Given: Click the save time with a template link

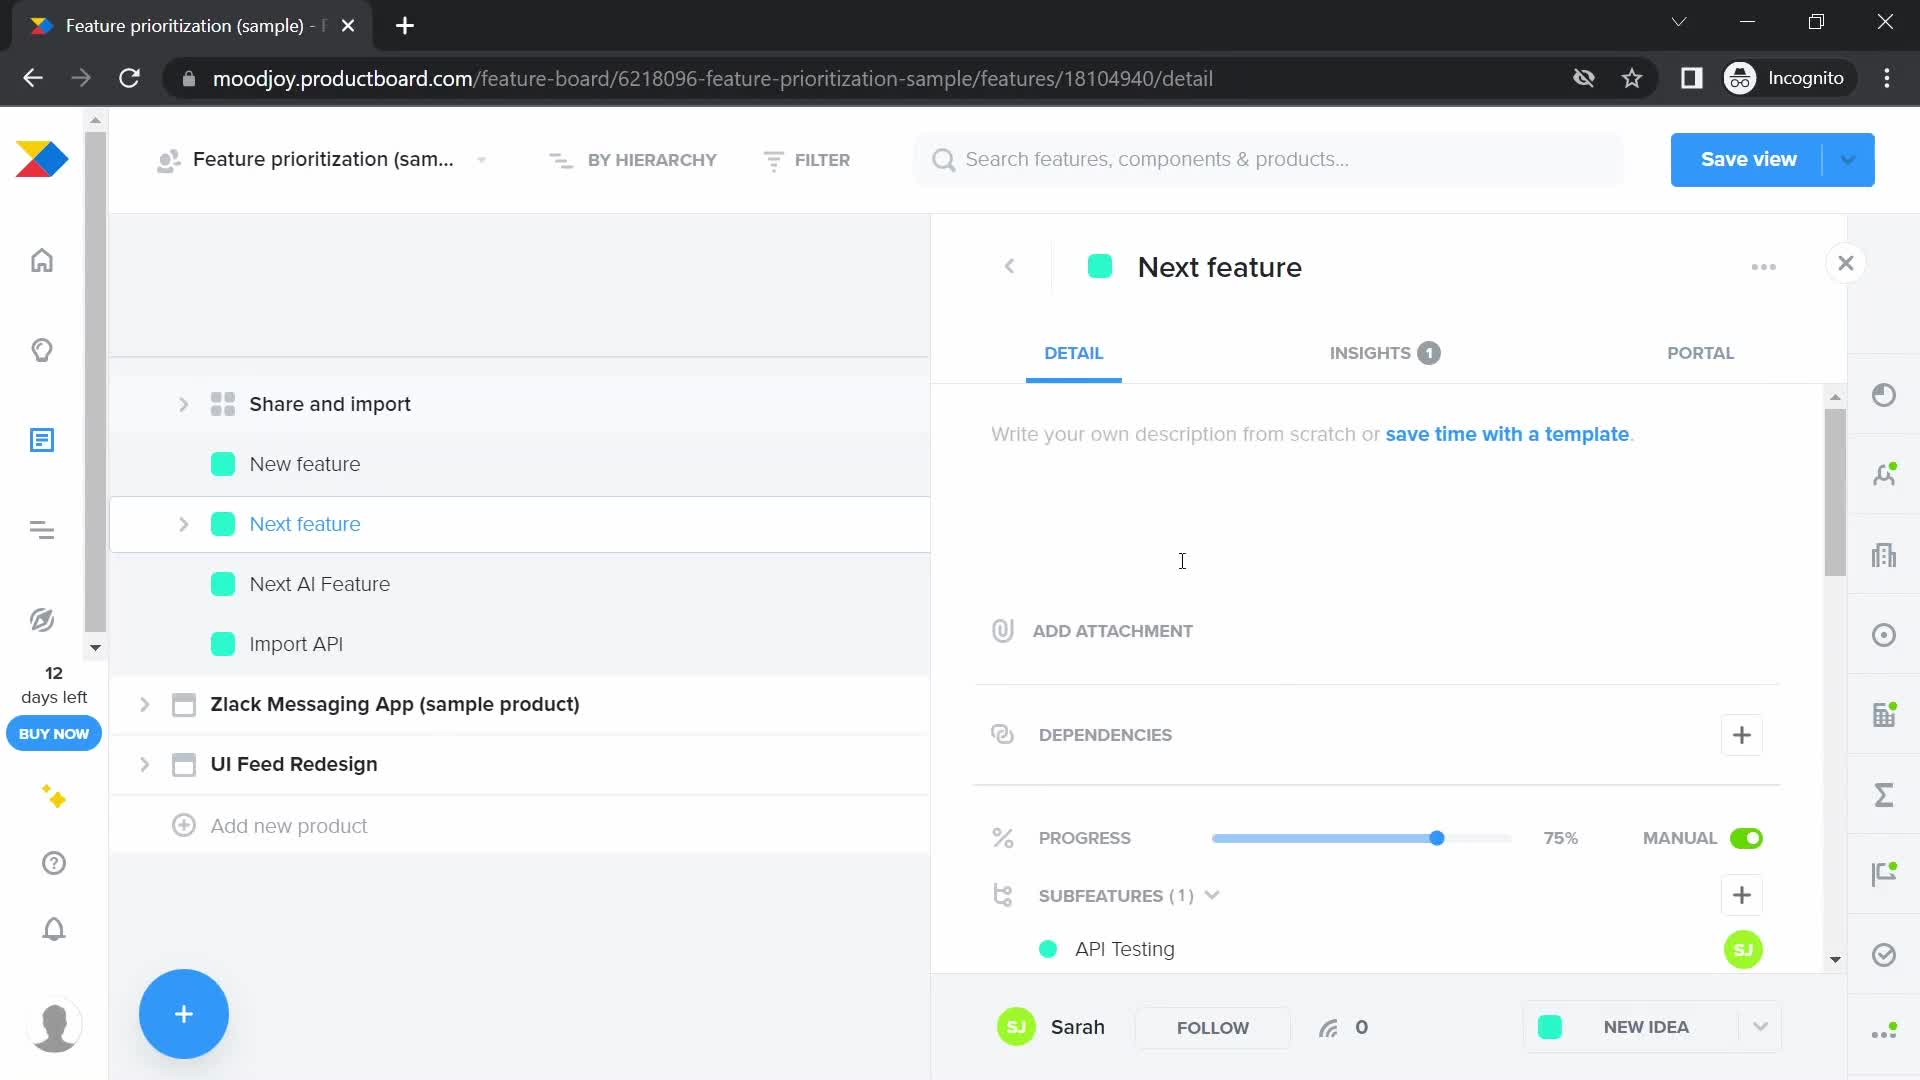Looking at the screenshot, I should pyautogui.click(x=1509, y=434).
